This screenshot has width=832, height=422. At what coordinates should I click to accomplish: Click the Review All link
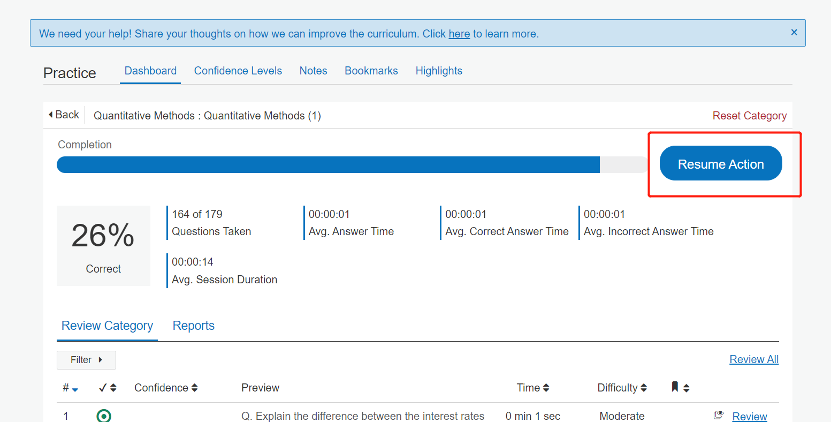[x=753, y=360]
